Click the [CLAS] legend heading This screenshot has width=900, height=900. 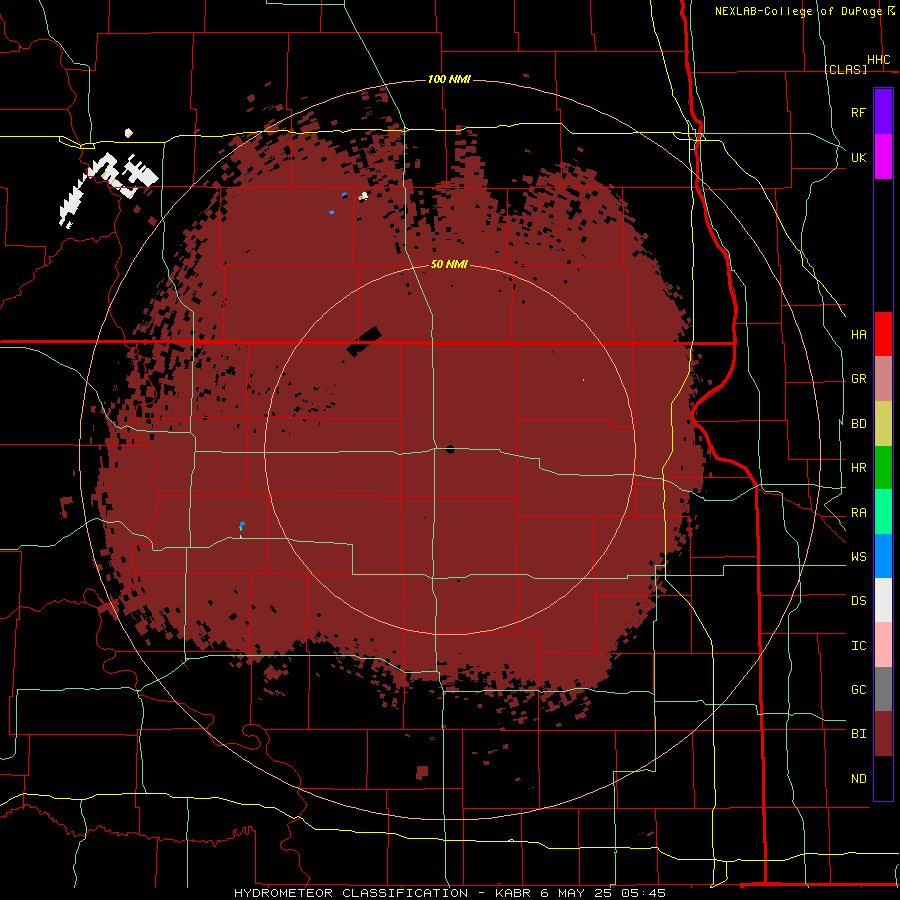click(x=845, y=69)
